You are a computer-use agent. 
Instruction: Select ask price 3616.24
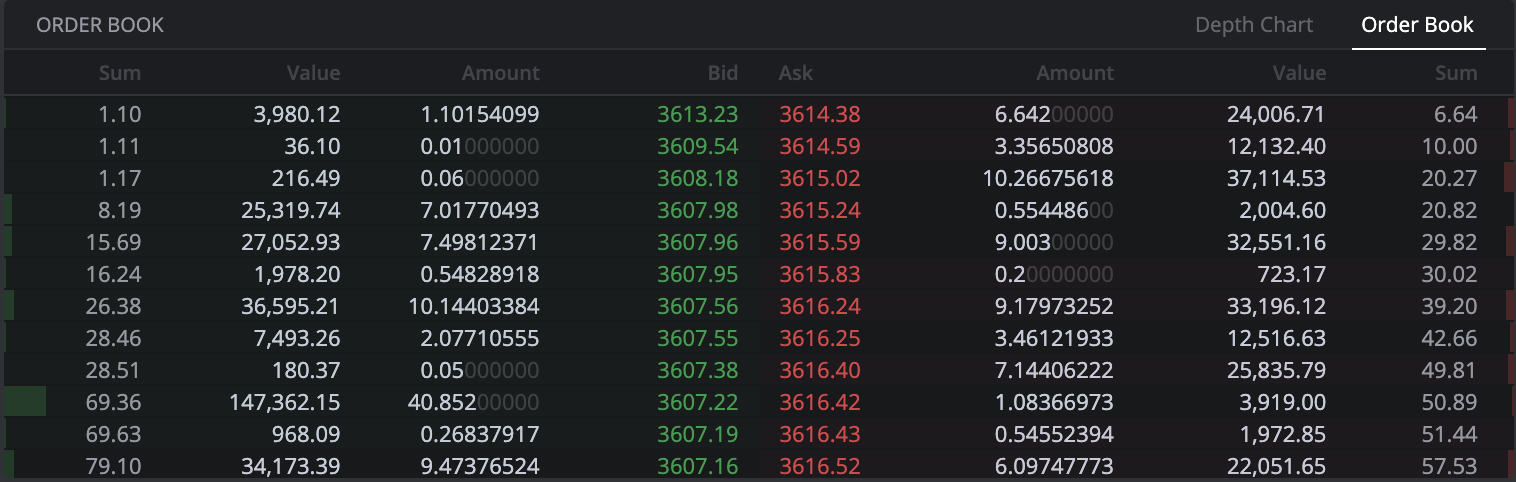tap(819, 306)
